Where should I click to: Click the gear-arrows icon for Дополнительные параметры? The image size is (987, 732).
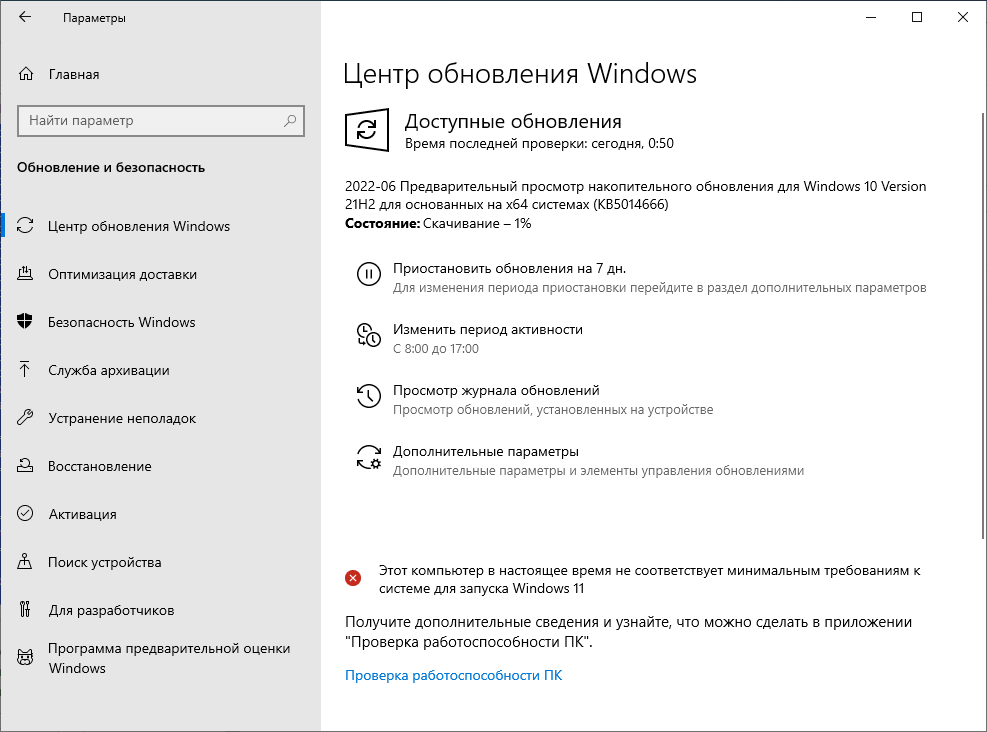(368, 458)
